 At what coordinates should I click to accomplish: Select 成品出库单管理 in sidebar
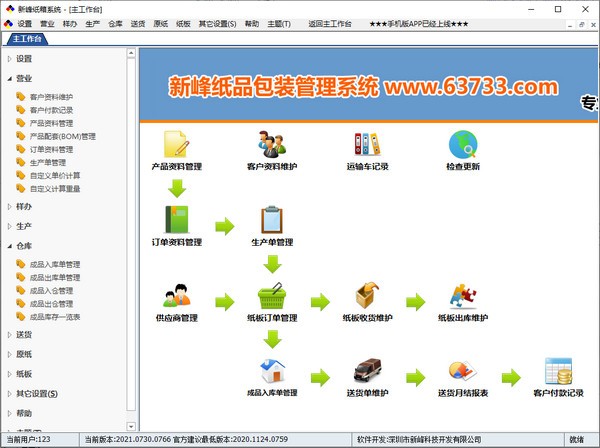tap(55, 277)
